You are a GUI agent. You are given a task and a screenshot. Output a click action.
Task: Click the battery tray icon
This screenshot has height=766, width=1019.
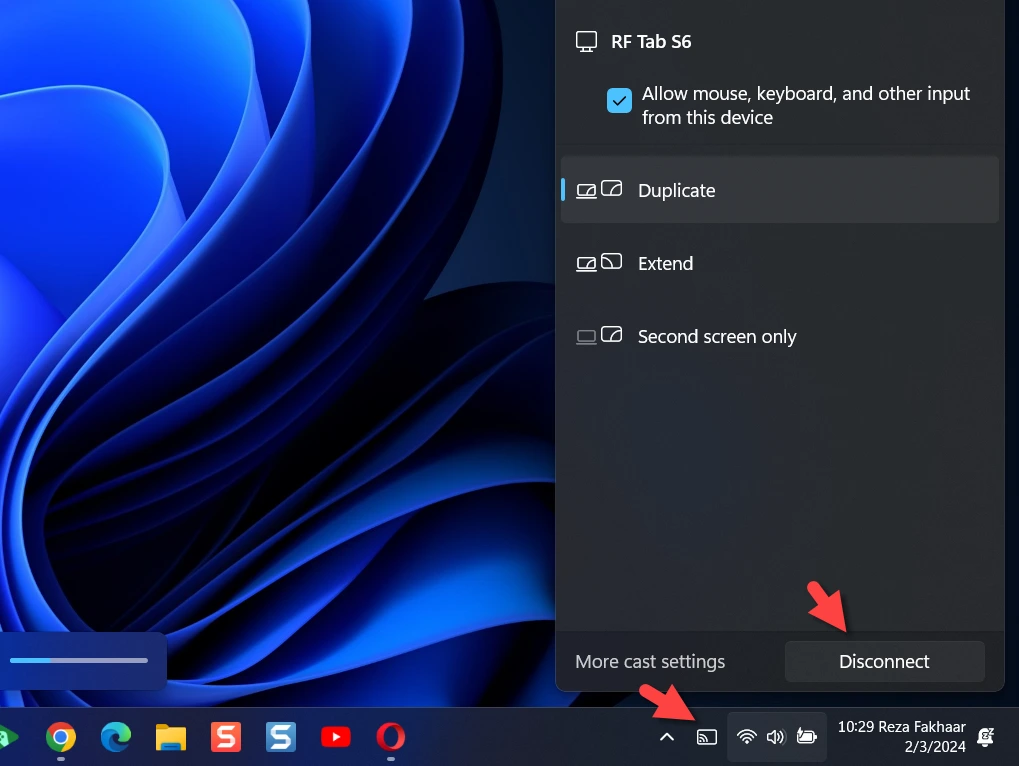click(x=806, y=737)
